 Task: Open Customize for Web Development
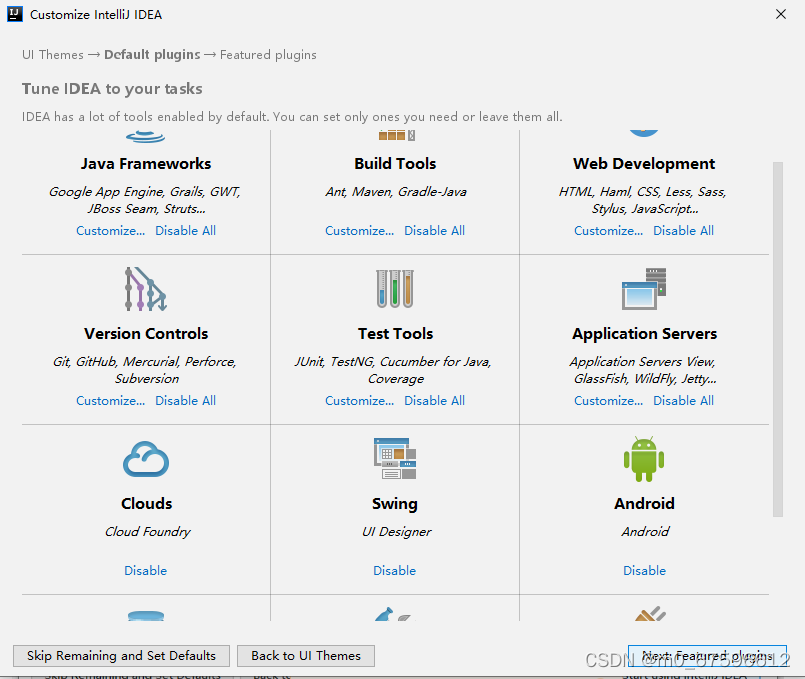pos(608,231)
